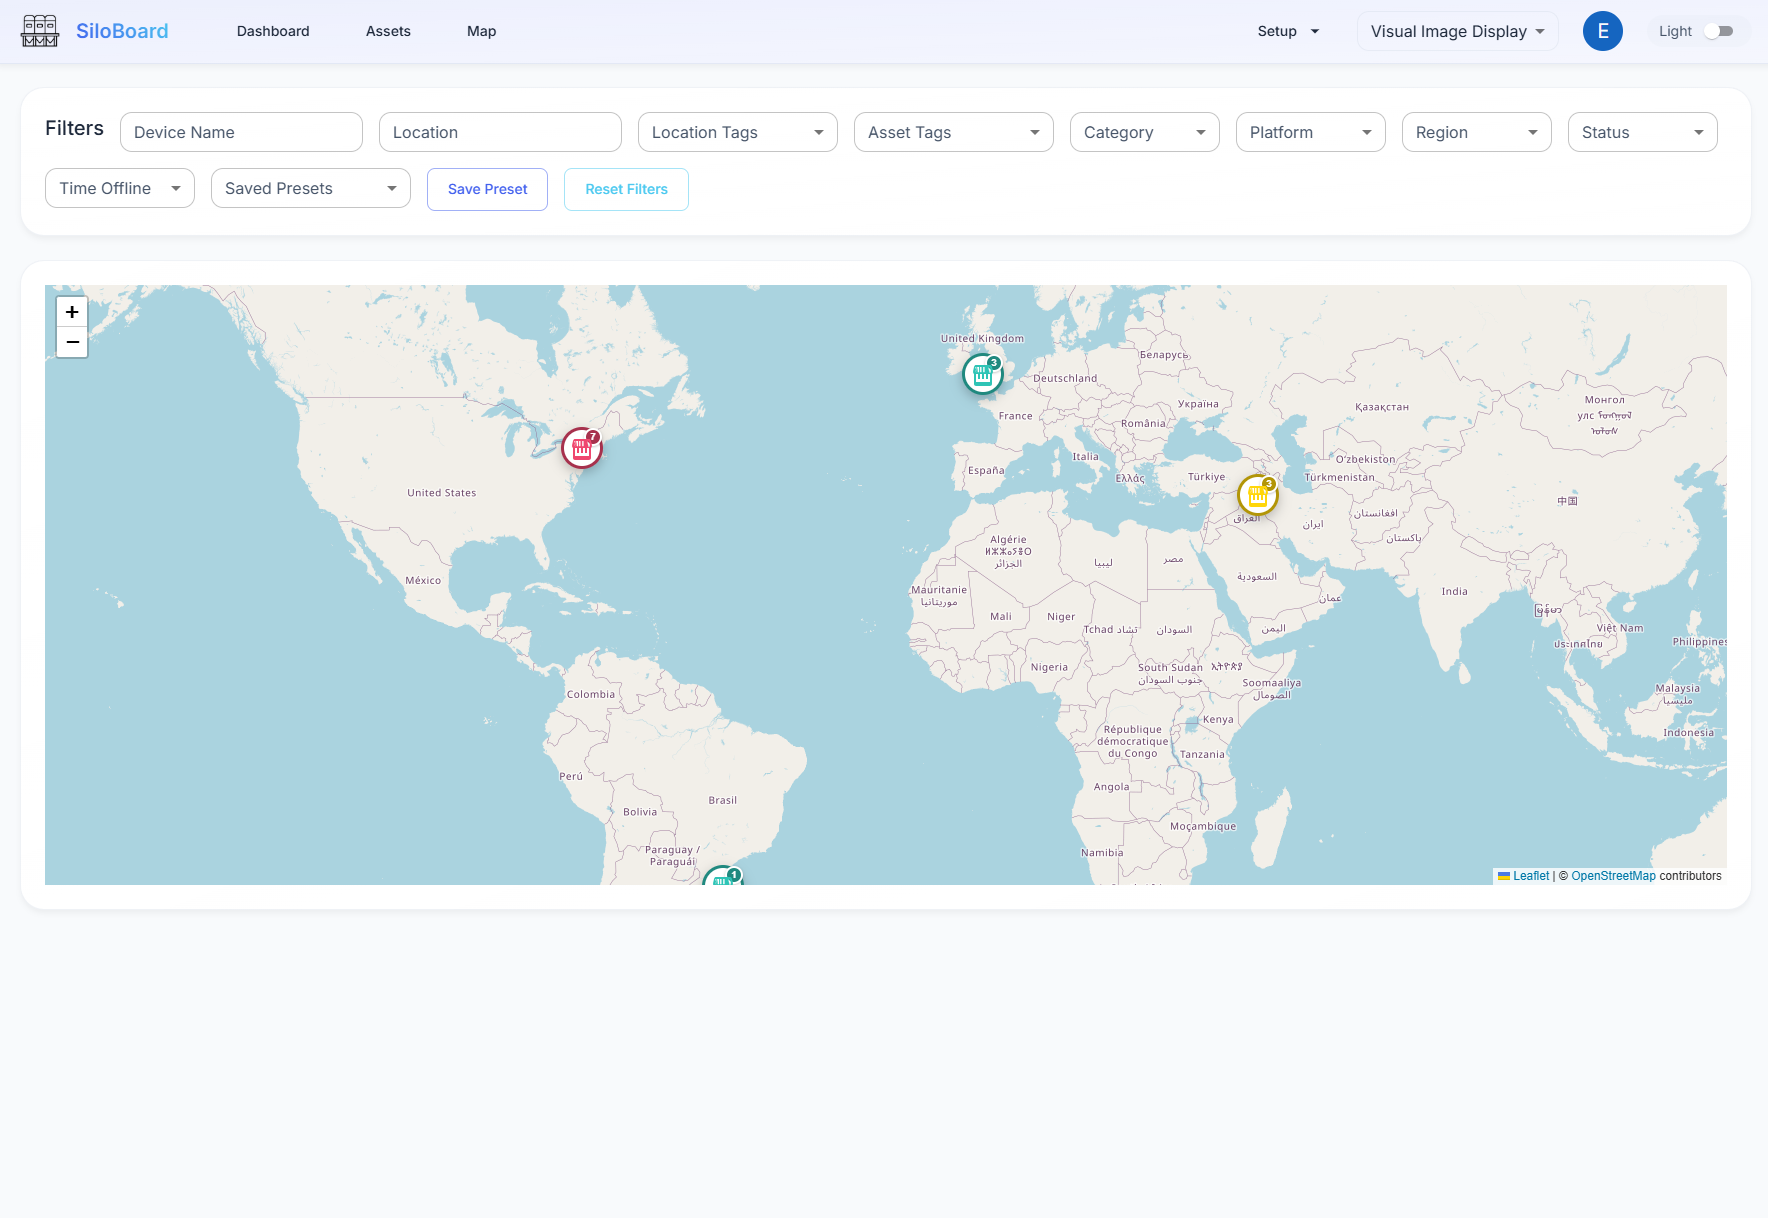This screenshot has height=1218, width=1768.
Task: Click the Україна label on the map
Action: (x=1198, y=403)
